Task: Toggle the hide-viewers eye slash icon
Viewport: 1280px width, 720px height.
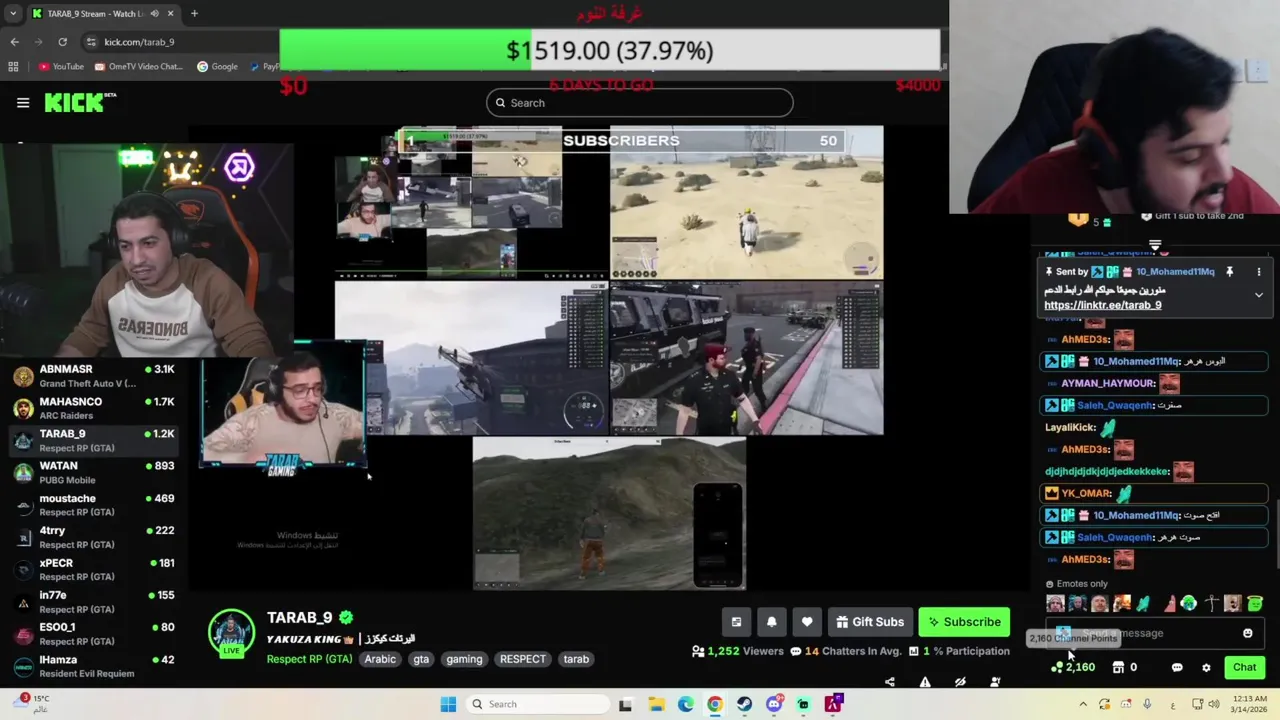Action: click(x=960, y=682)
